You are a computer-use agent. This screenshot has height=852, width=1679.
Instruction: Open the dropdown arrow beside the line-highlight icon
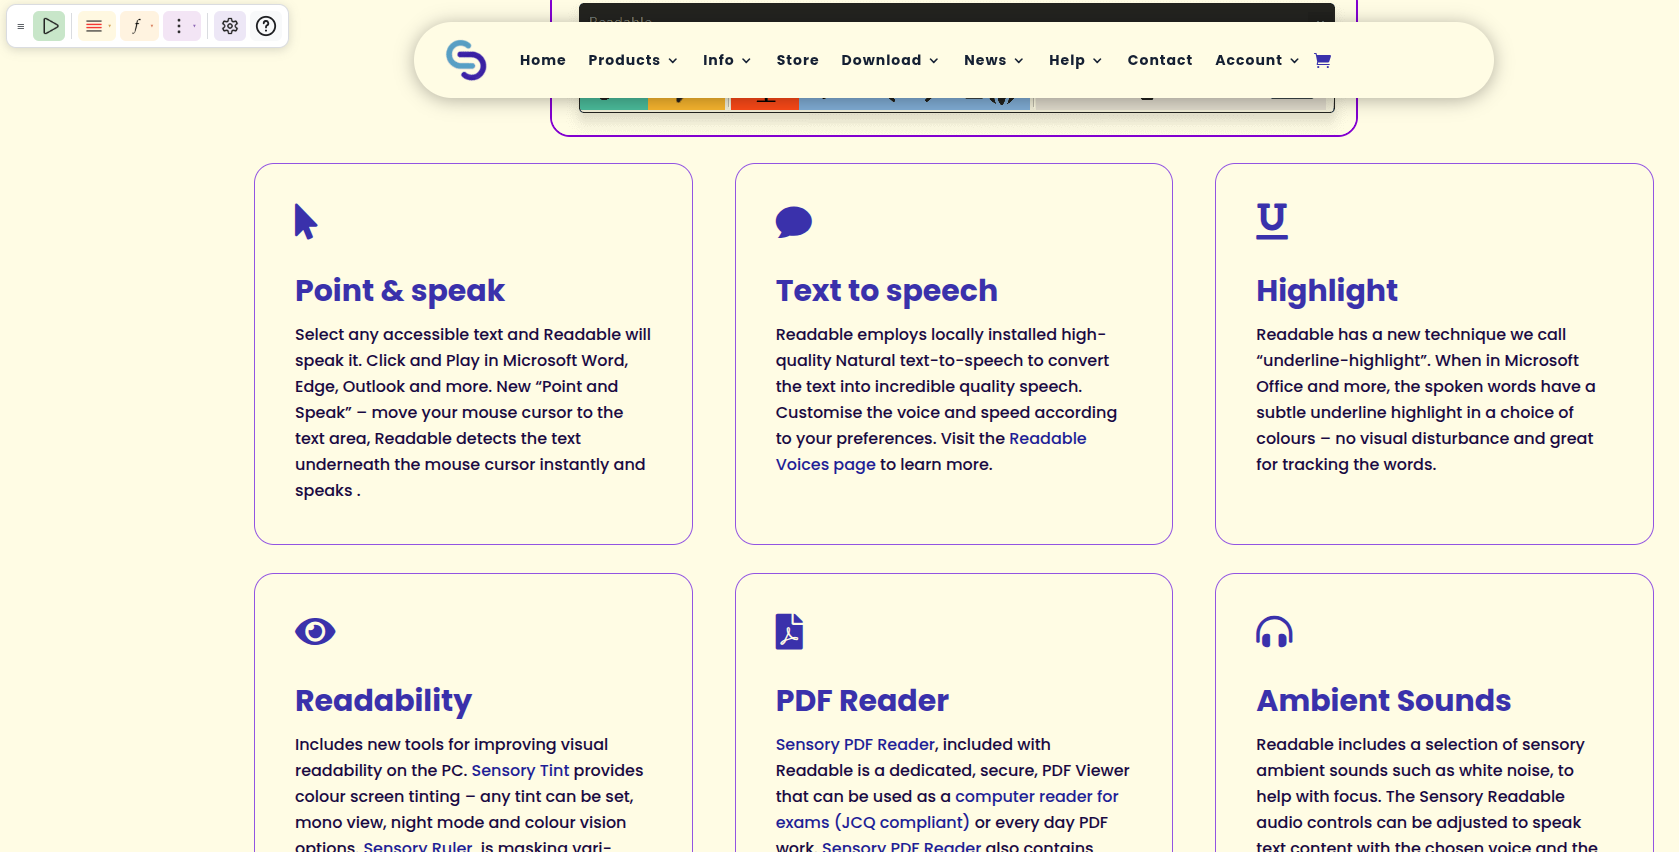[110, 26]
